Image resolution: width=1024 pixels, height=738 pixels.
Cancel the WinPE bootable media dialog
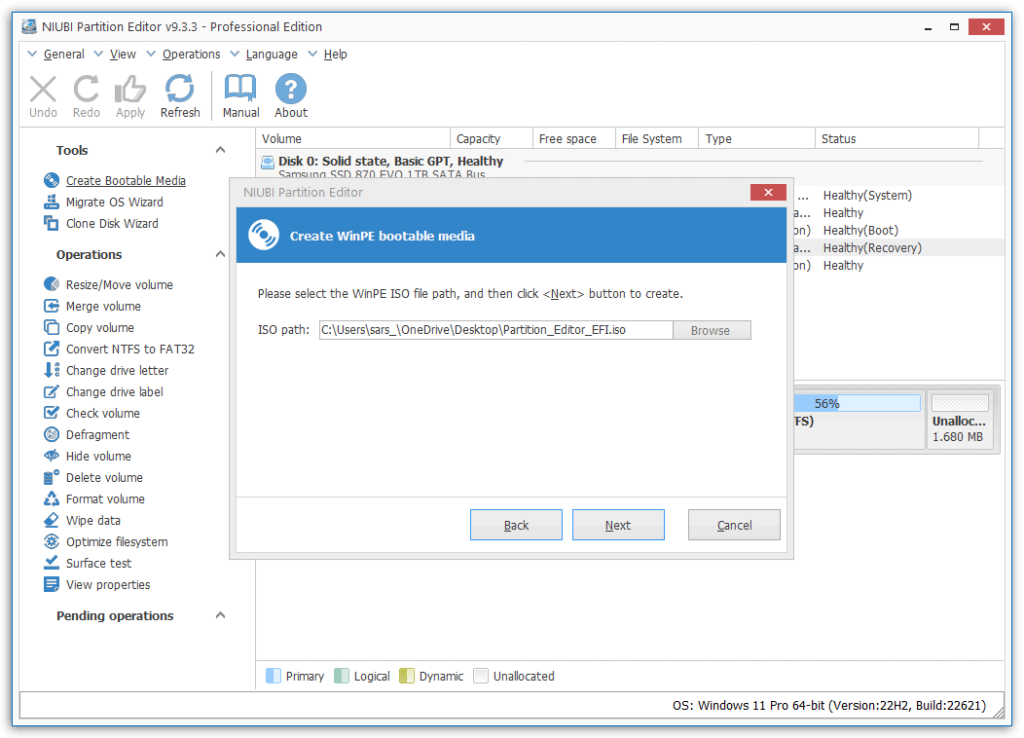click(734, 525)
